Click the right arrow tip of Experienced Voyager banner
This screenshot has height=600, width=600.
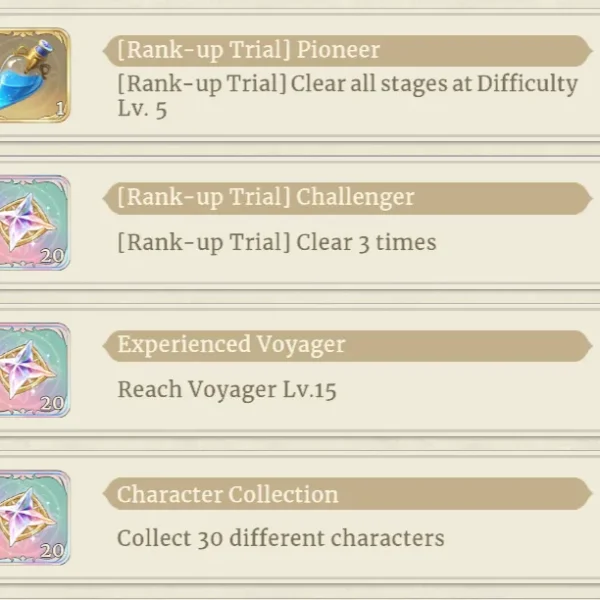(587, 346)
